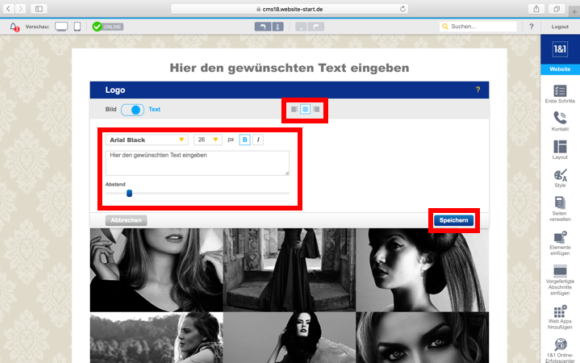Click the logo text input area
The width and height of the screenshot is (580, 363).
pos(197,163)
